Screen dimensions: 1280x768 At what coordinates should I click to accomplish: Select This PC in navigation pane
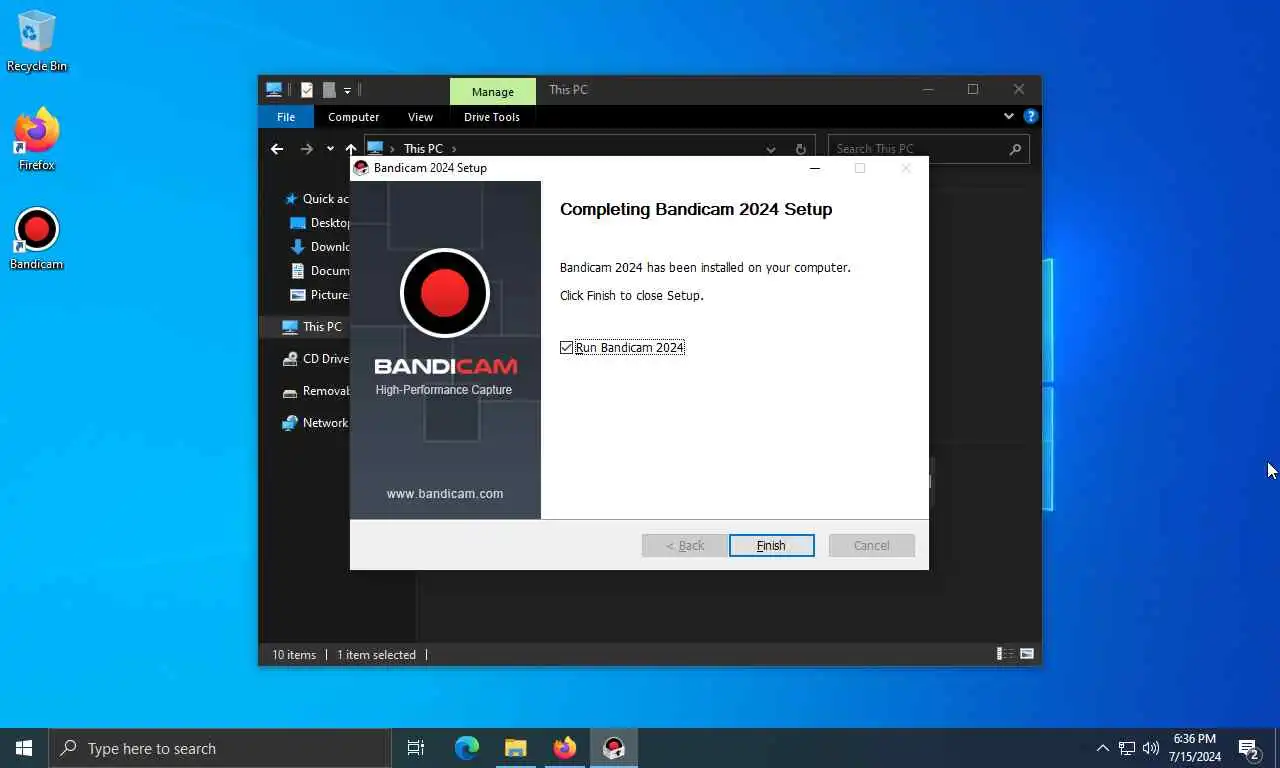312,327
